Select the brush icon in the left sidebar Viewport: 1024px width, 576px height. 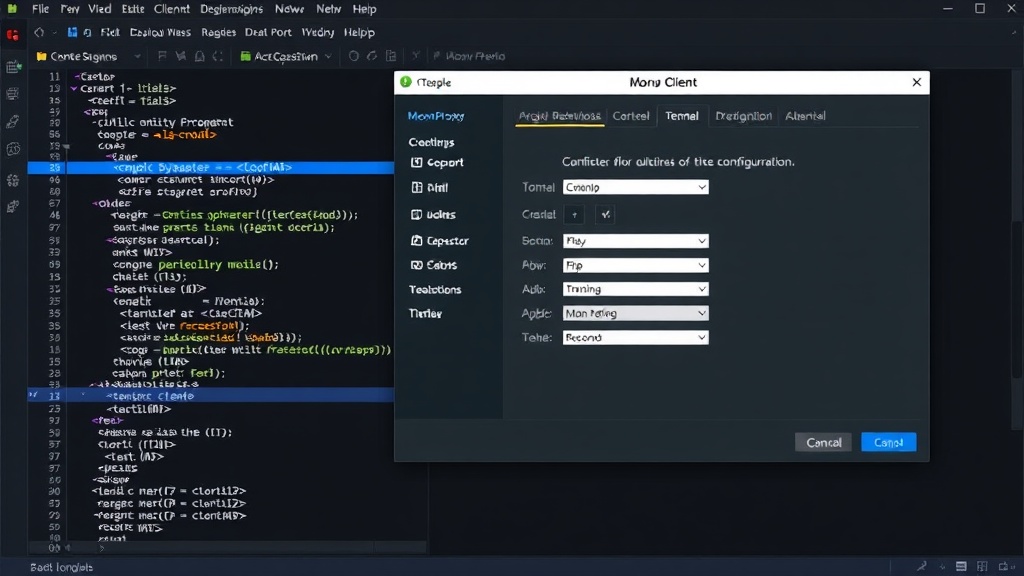(12, 121)
